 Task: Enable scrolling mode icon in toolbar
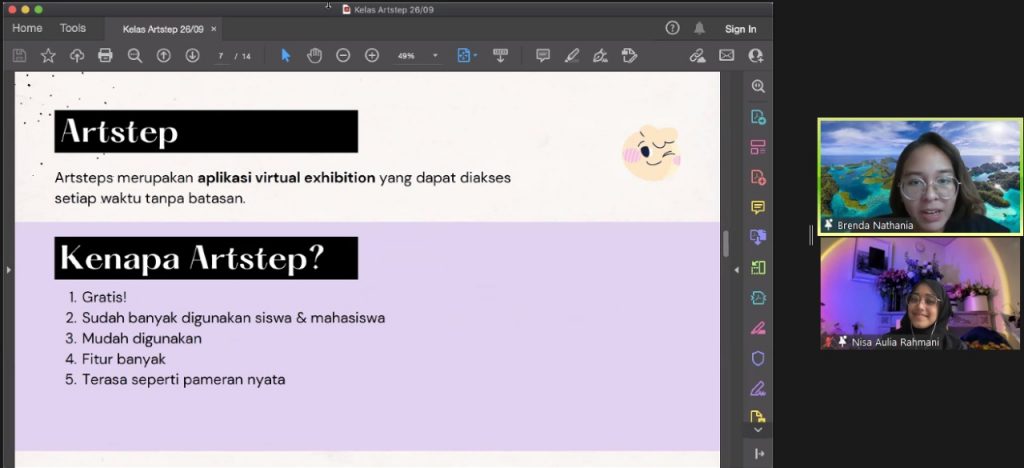coord(500,55)
